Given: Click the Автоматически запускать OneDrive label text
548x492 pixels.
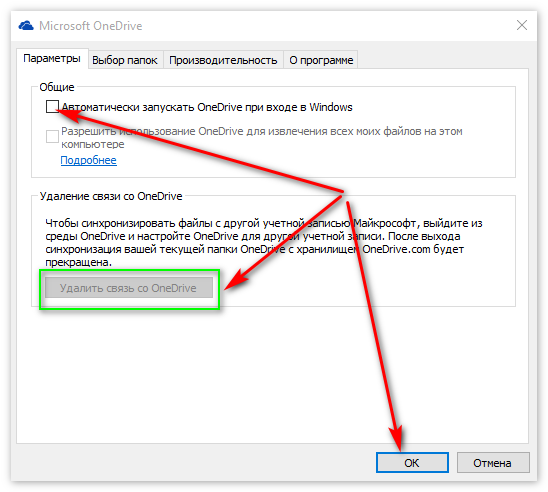Looking at the screenshot, I should [207, 107].
